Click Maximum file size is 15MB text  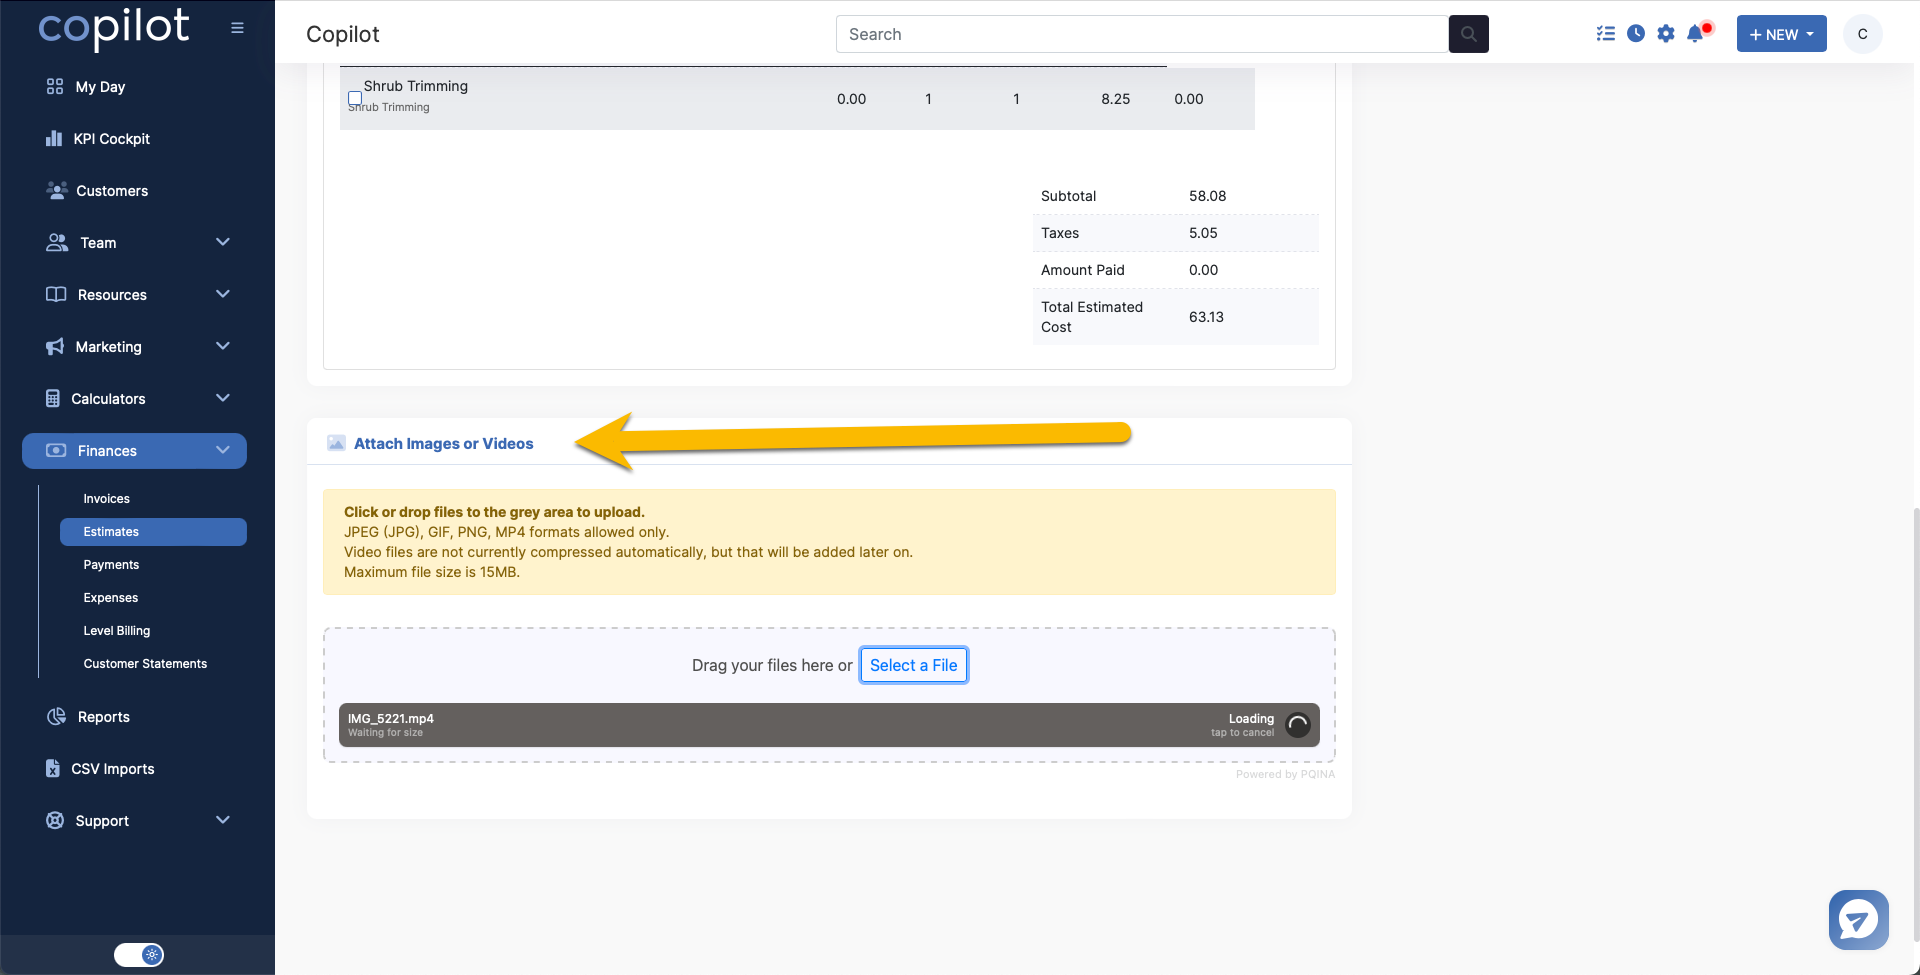pos(432,572)
